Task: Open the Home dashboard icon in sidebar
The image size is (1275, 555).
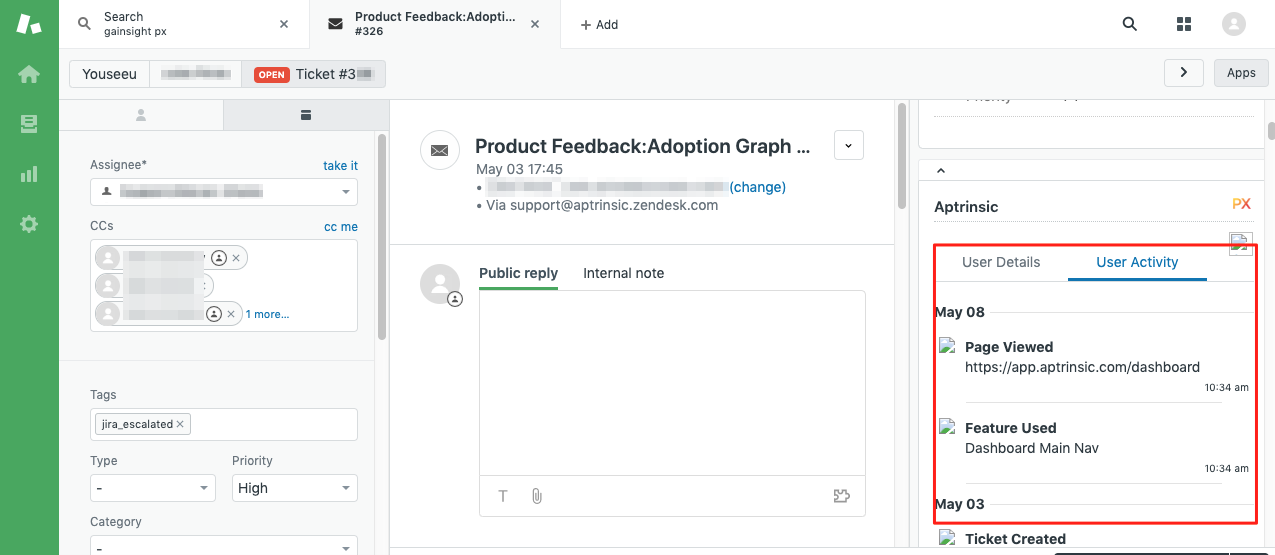Action: pos(29,74)
